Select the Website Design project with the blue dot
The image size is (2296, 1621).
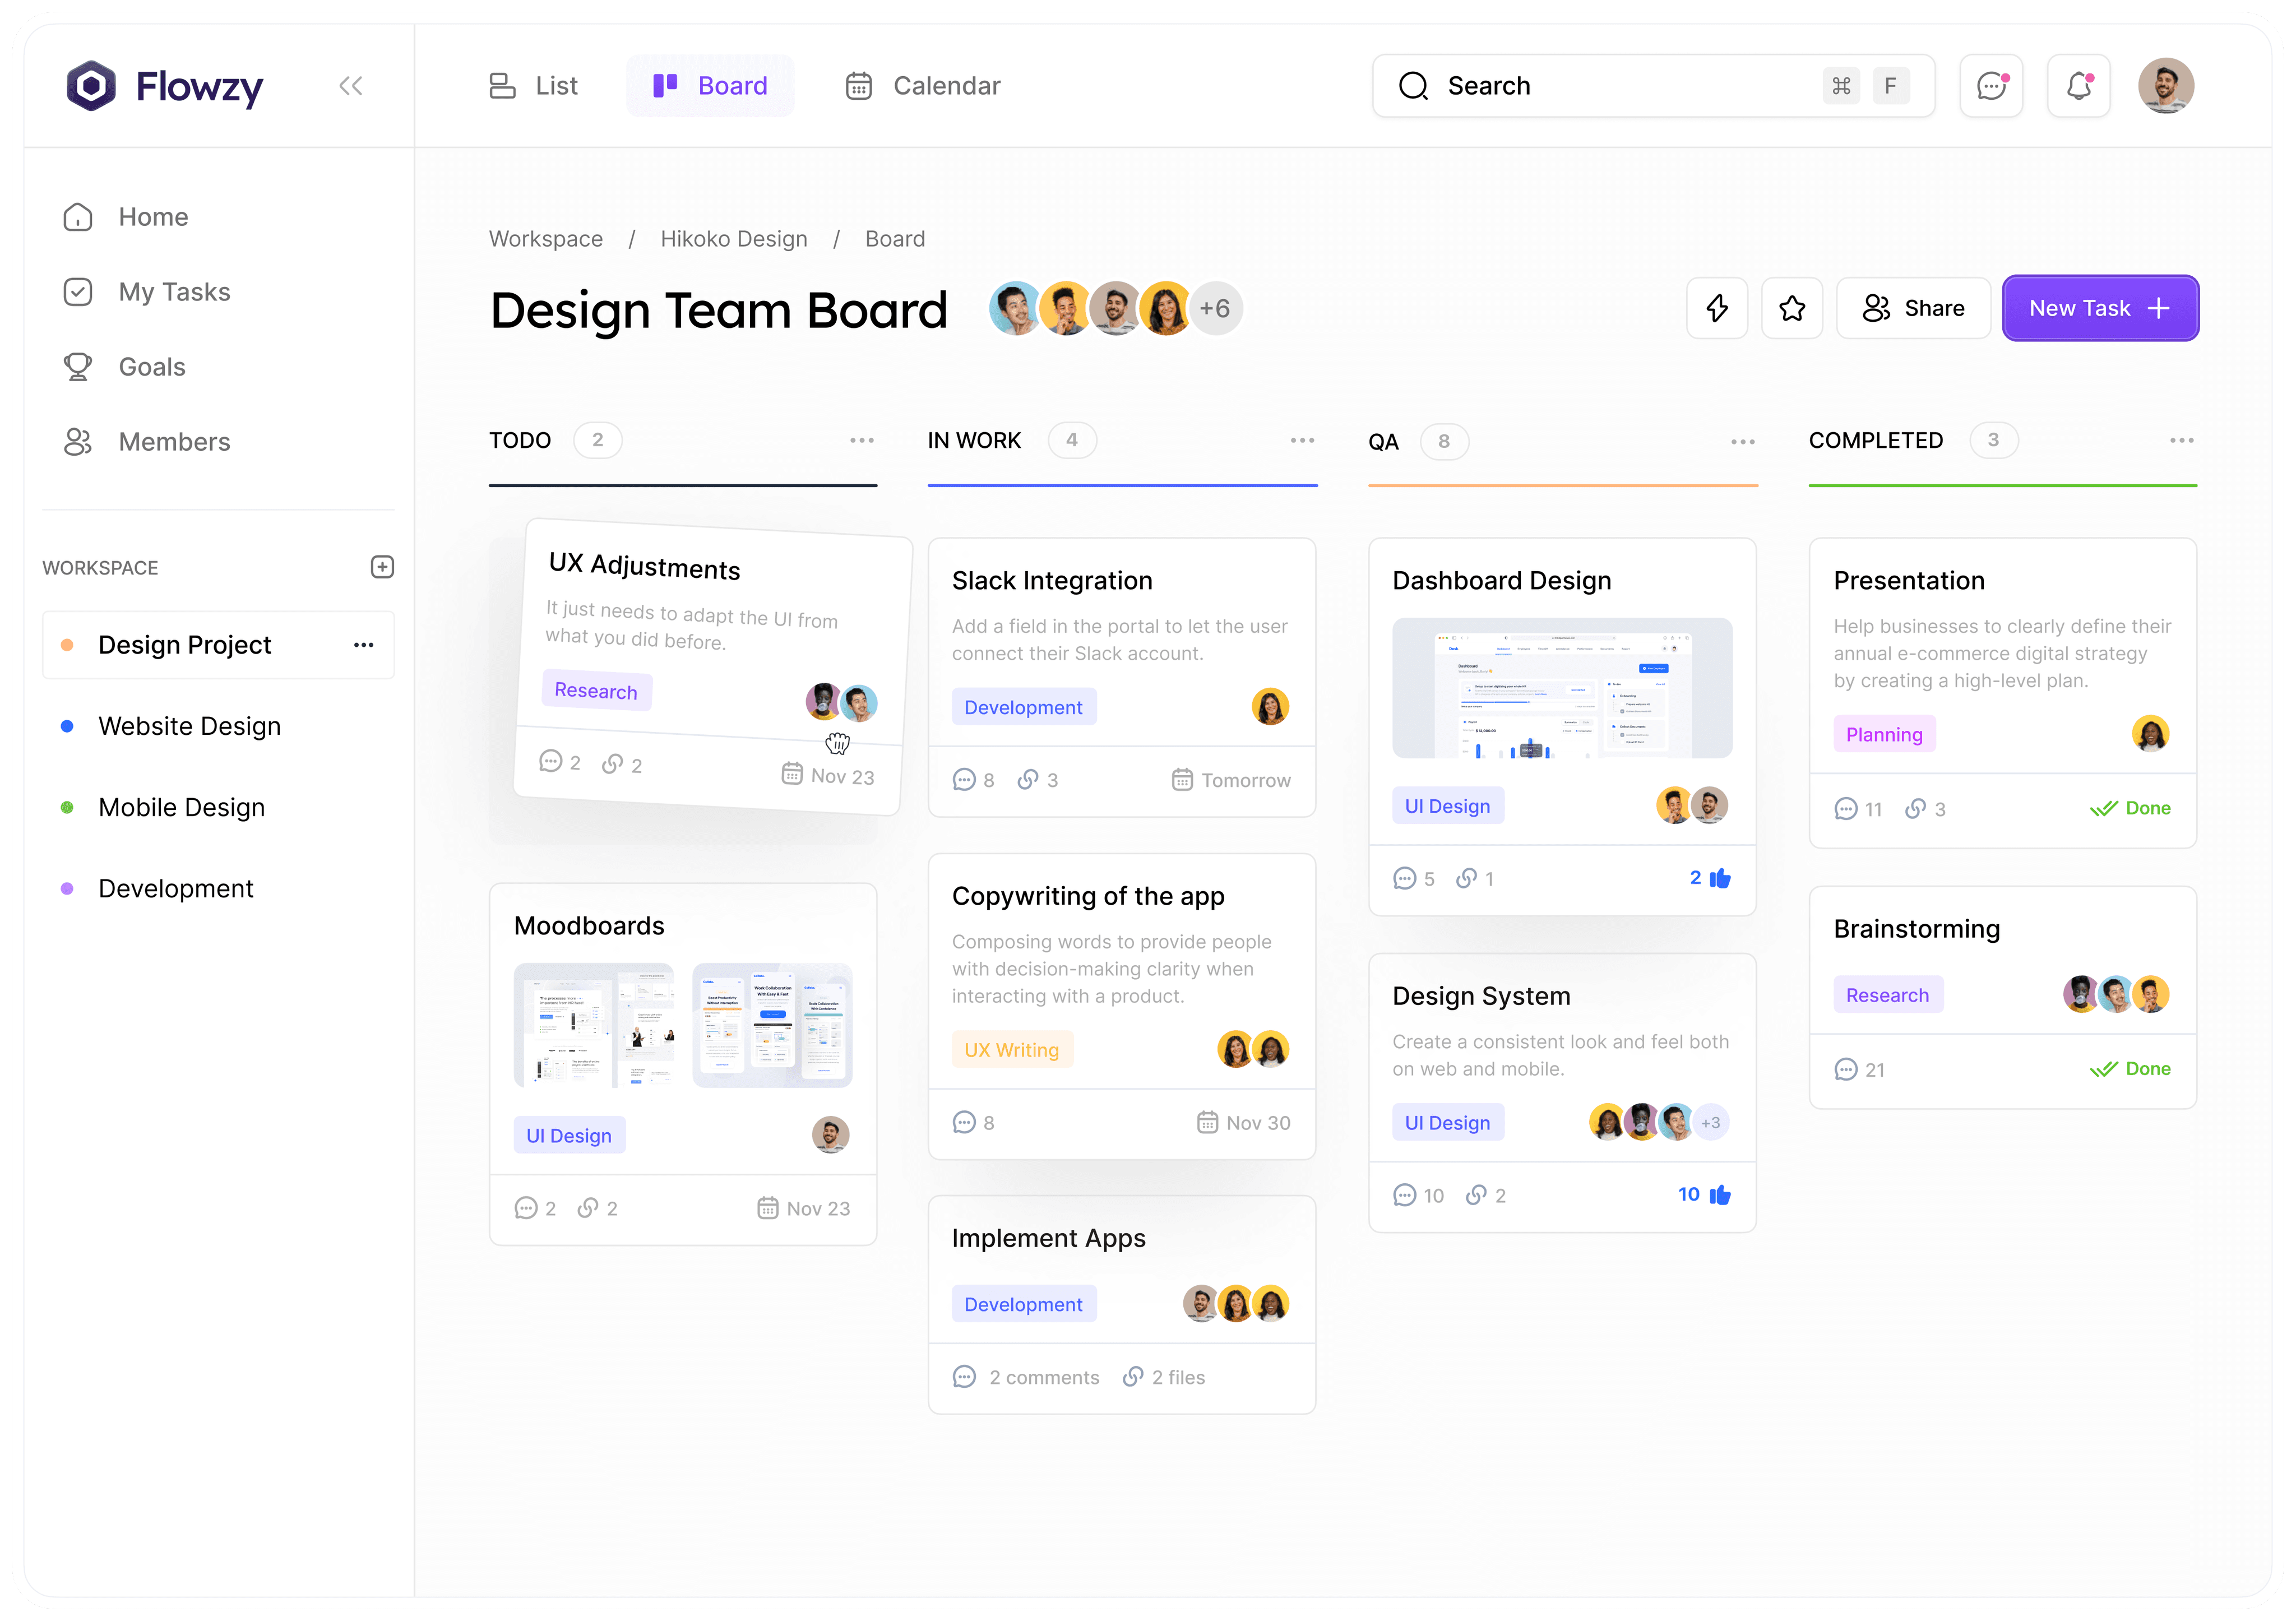pos(189,726)
